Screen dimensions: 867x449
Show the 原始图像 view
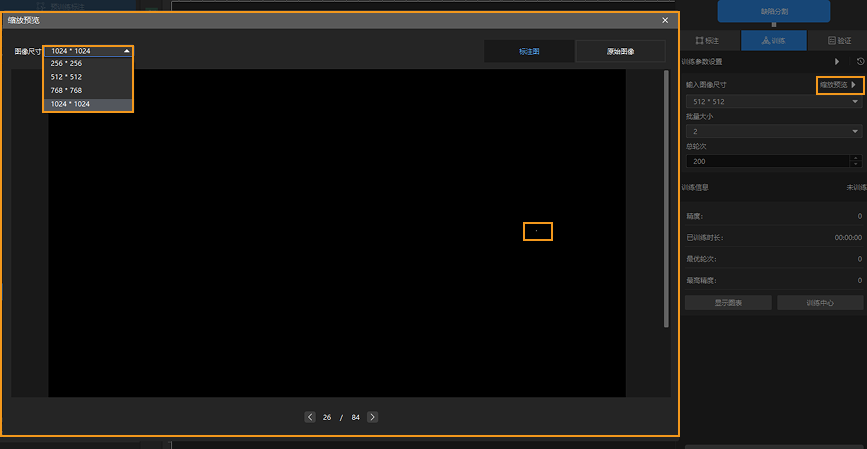pyautogui.click(x=620, y=51)
